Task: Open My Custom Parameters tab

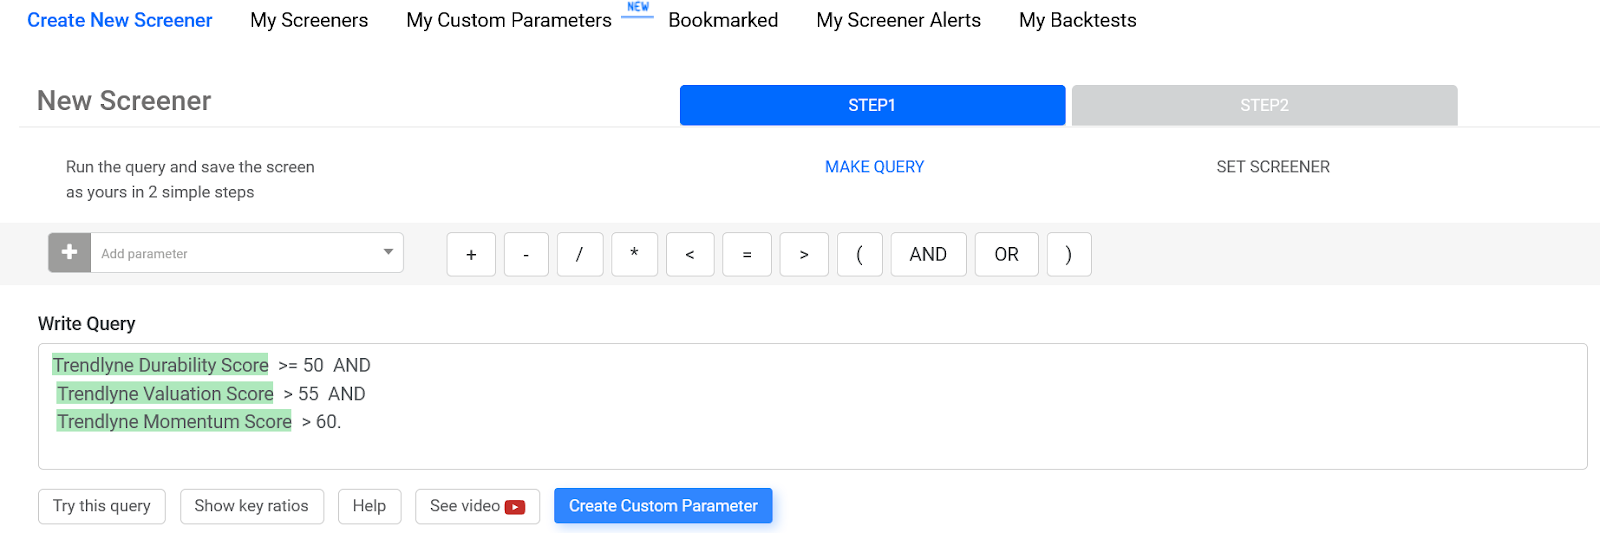Action: coord(509,20)
